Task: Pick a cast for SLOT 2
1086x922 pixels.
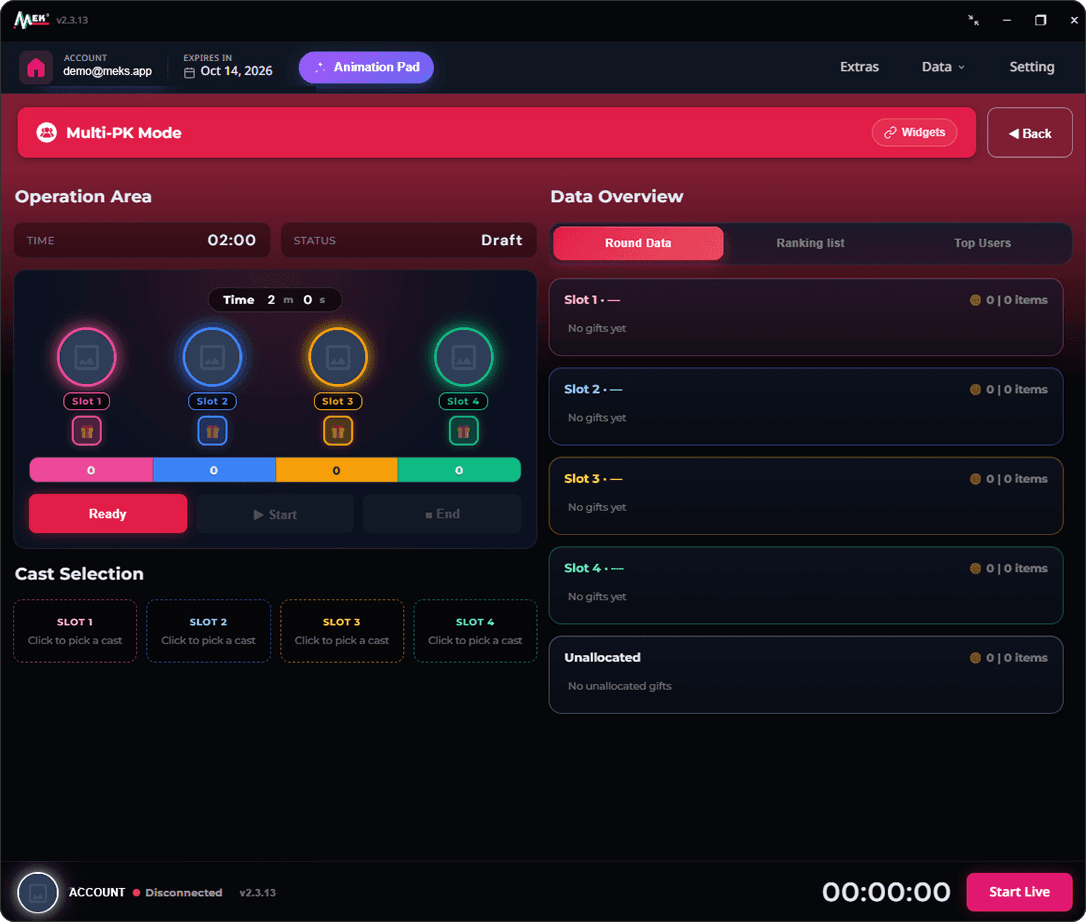Action: tap(208, 631)
